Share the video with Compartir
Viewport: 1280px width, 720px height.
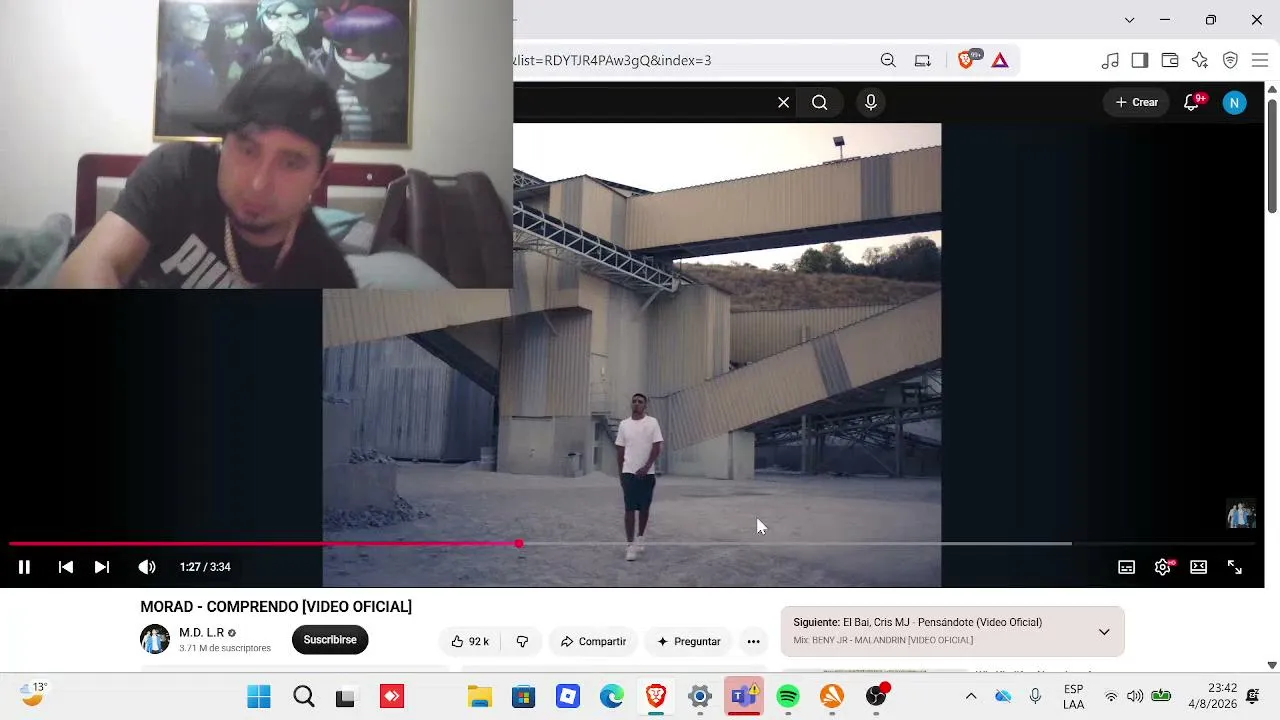593,641
